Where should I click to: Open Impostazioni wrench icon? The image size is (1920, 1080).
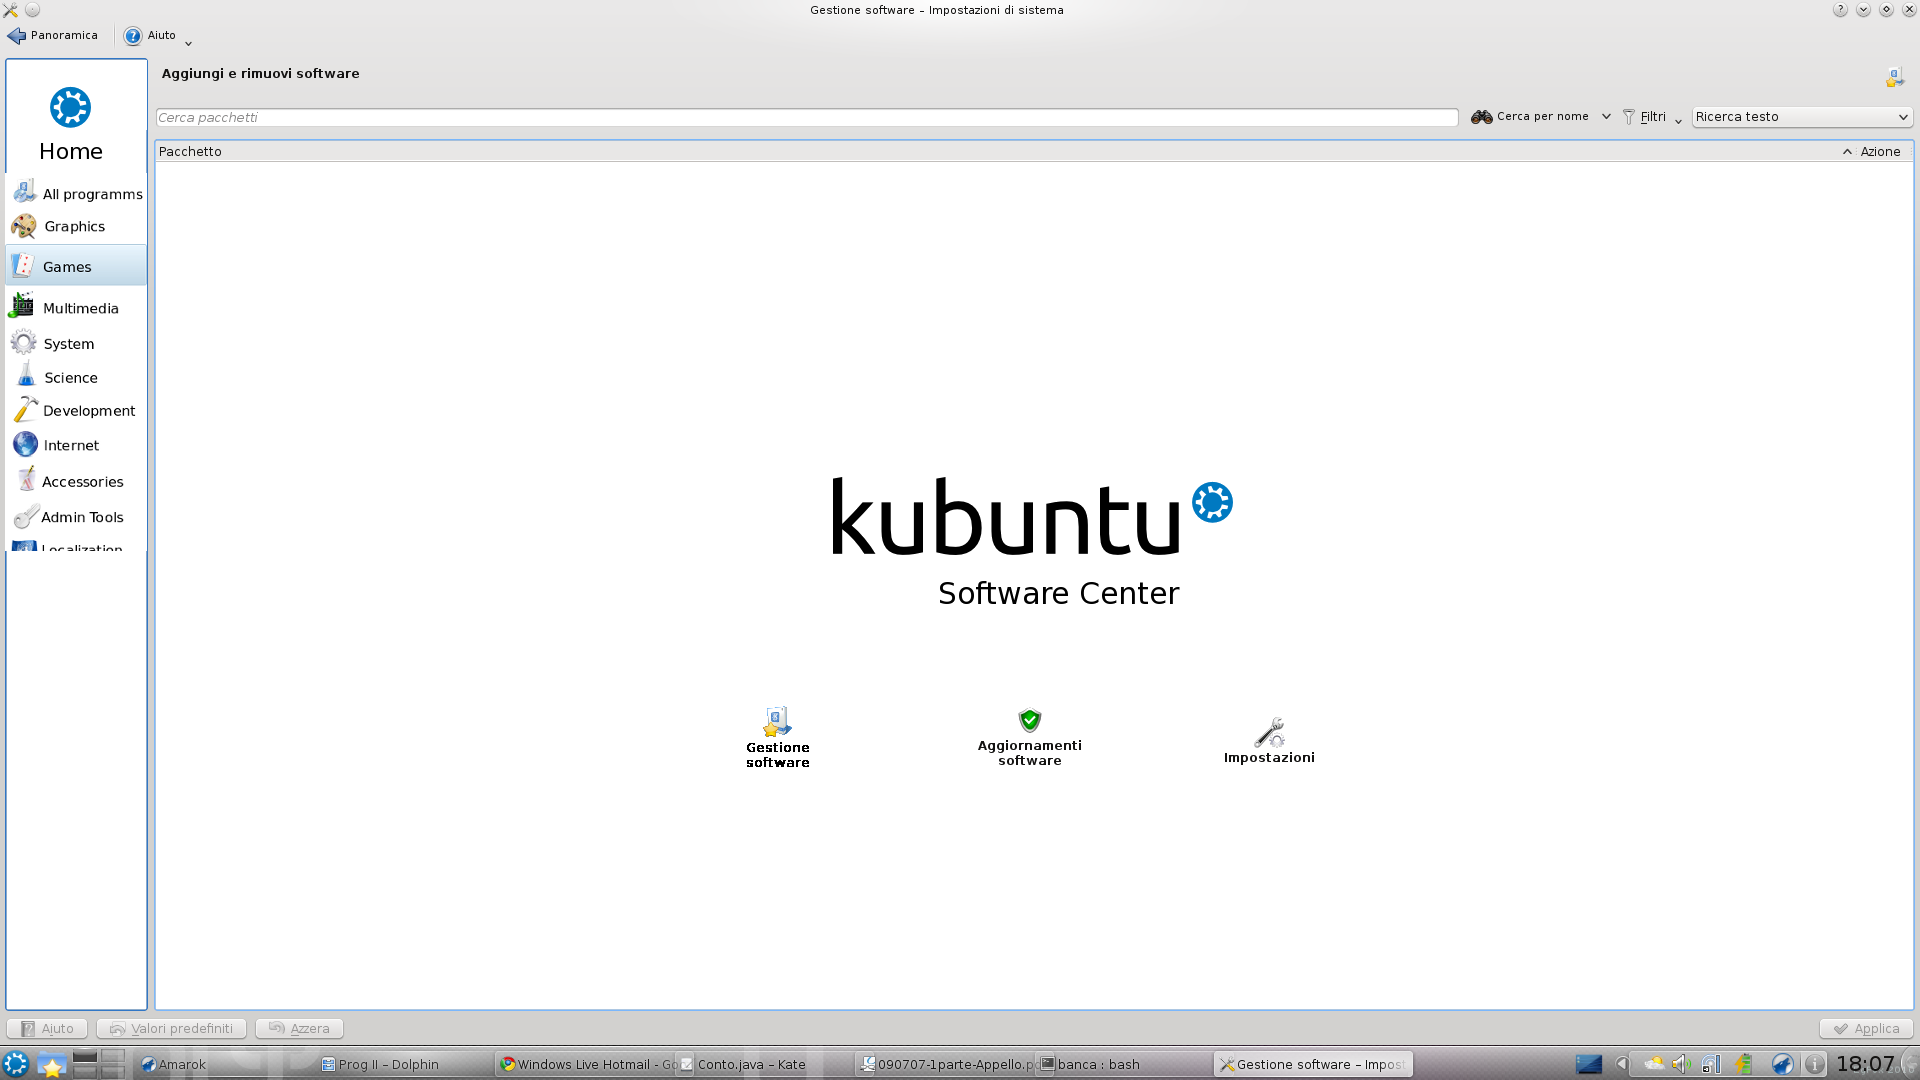point(1269,732)
